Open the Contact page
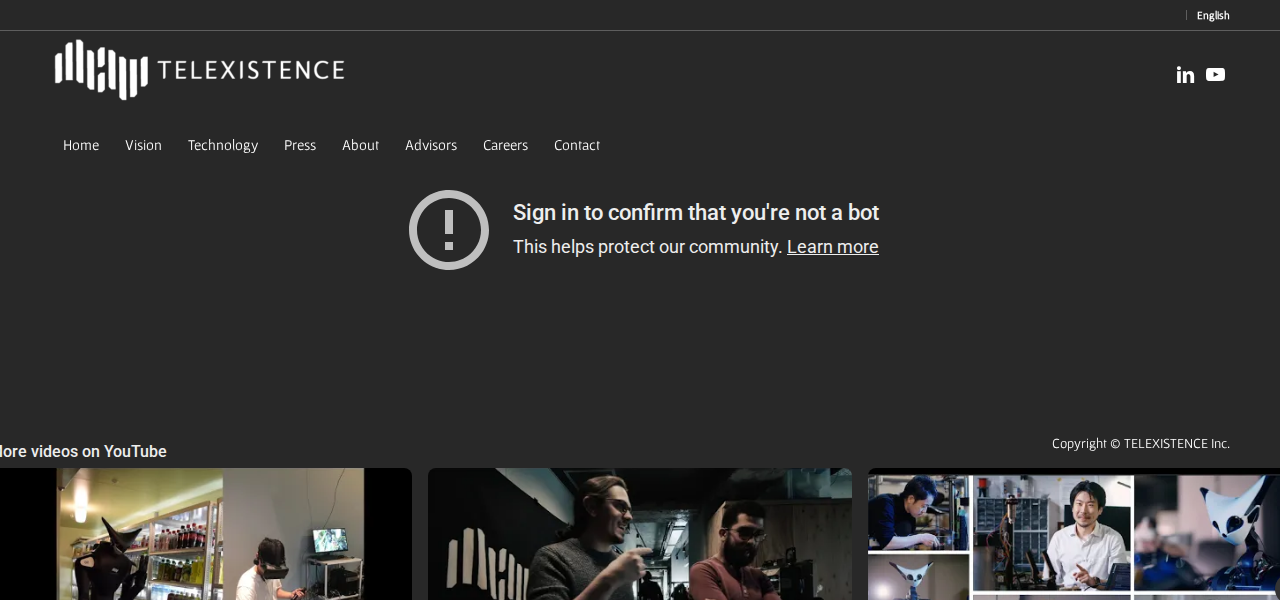Viewport: 1280px width, 600px height. [577, 145]
